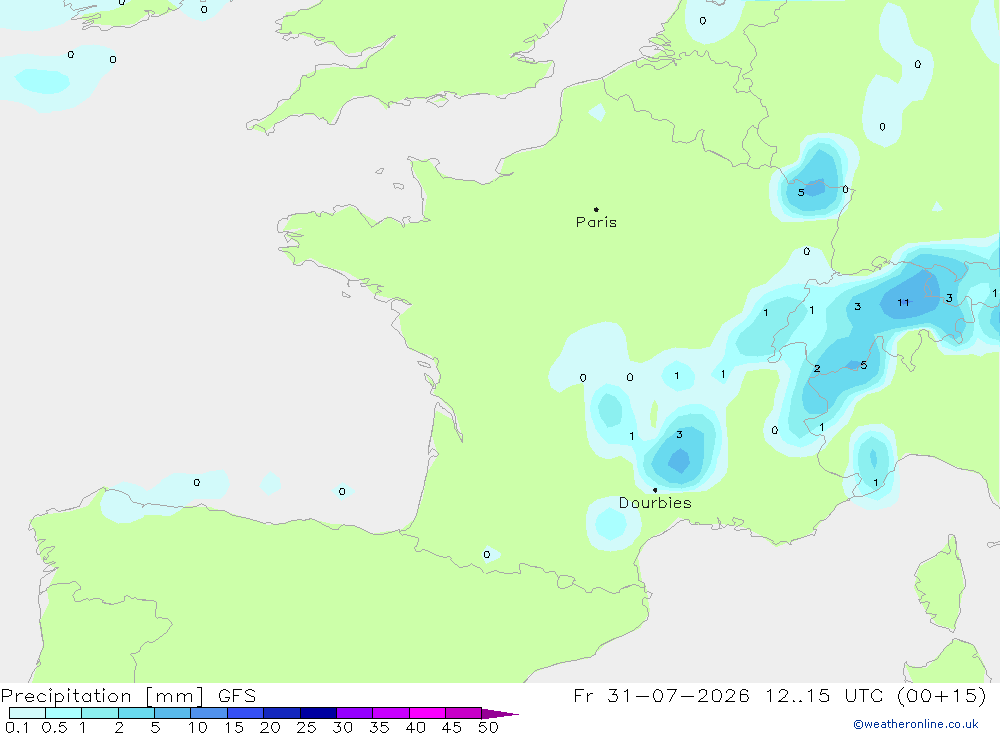This screenshot has width=1000, height=733.
Task: Pick the 30–35 mm purple legend swatch
Action: point(355,713)
